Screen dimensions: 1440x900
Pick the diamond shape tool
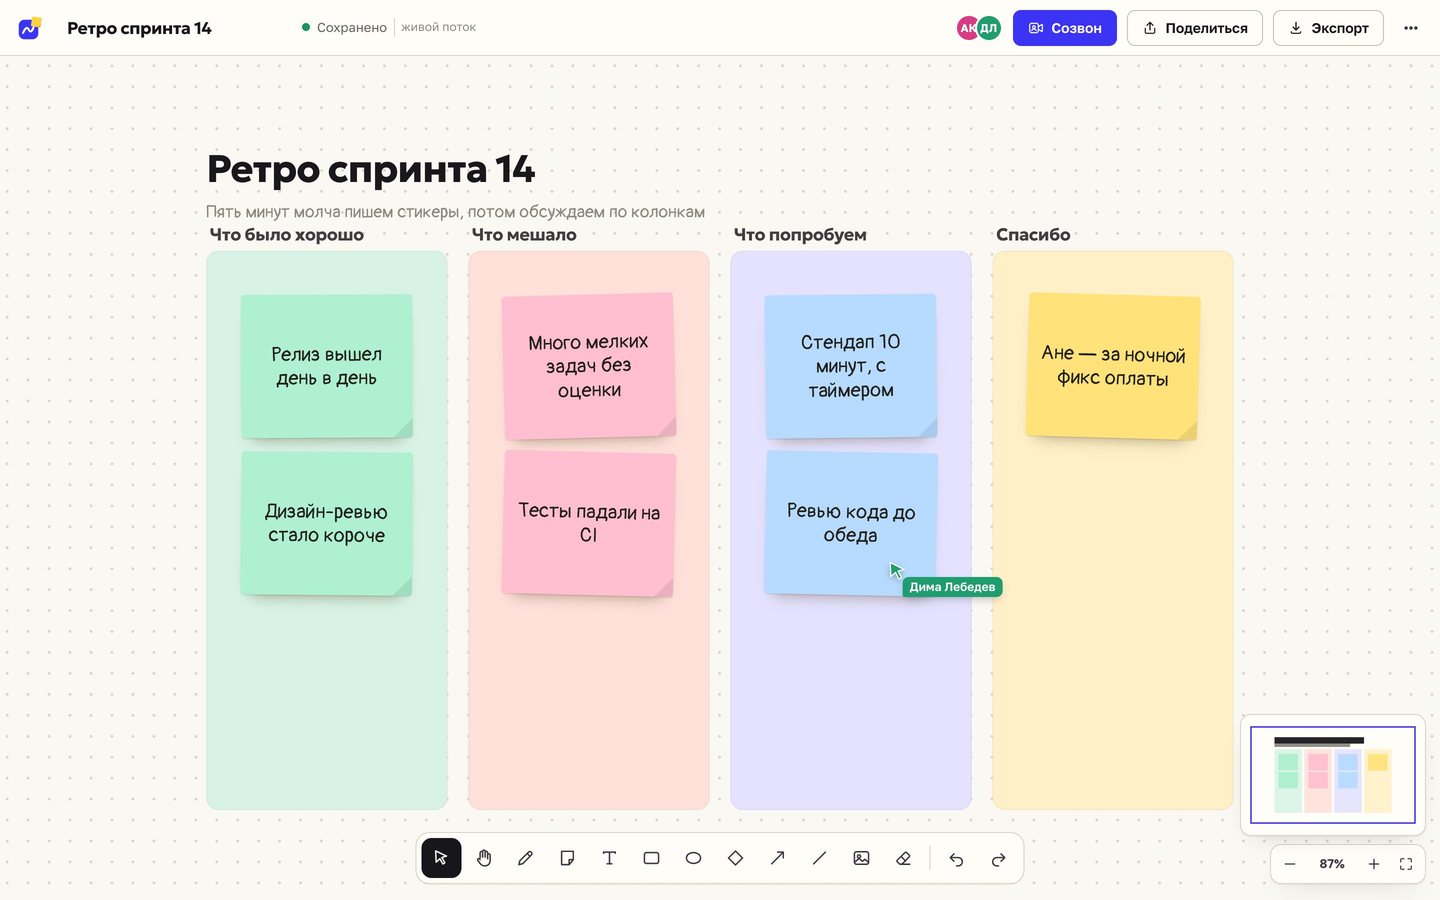[x=736, y=858]
